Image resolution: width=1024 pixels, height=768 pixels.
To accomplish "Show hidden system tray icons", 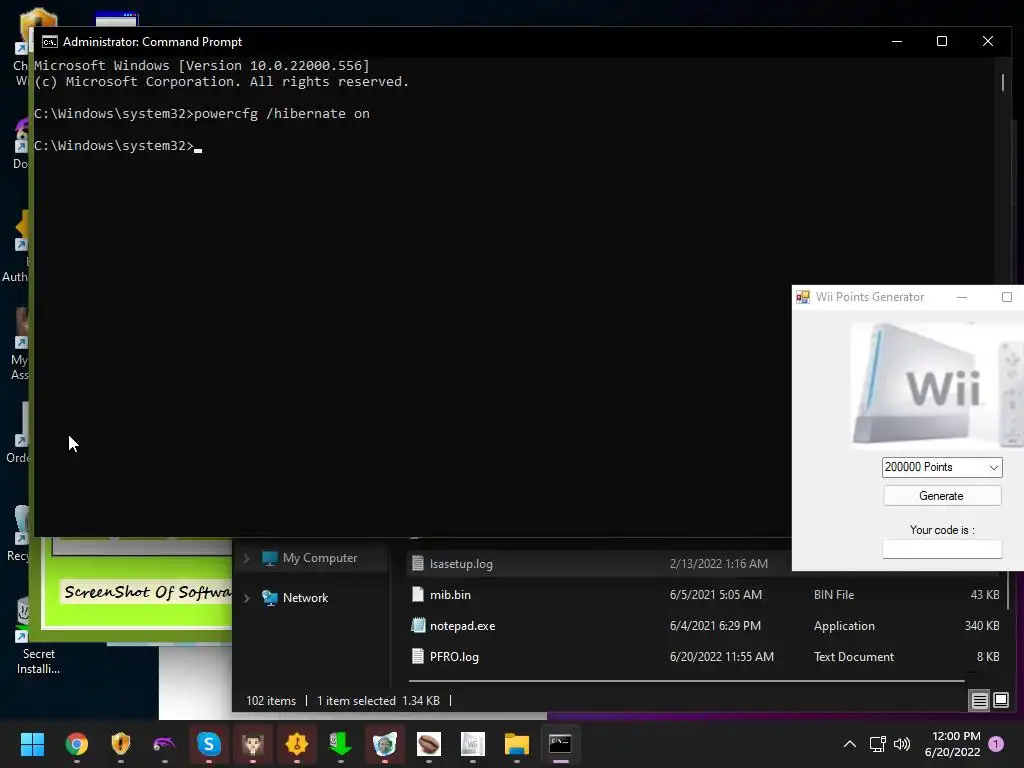I will [850, 744].
